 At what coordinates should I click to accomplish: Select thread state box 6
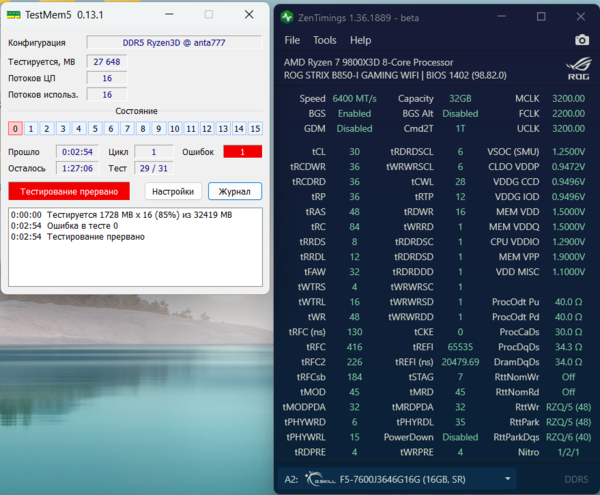(x=111, y=129)
